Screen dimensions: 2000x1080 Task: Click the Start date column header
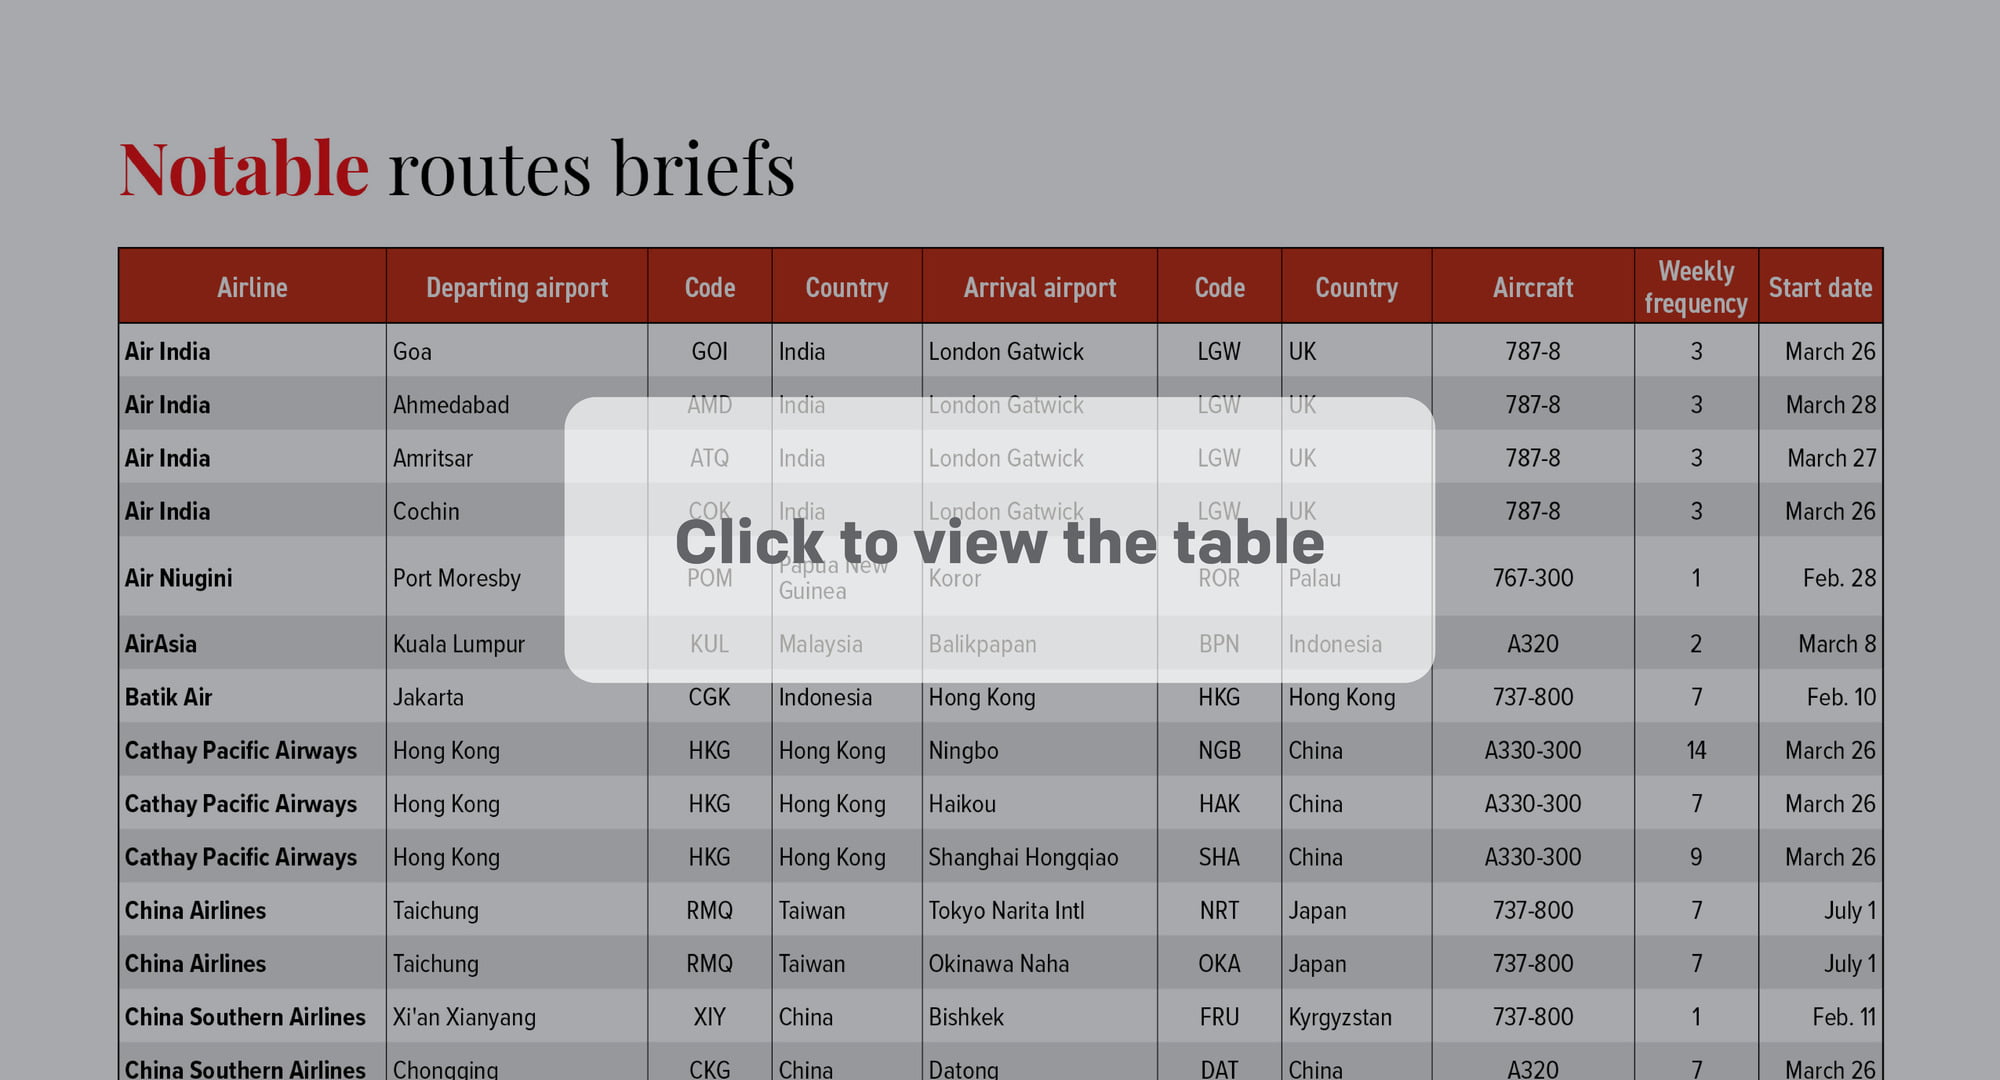tap(1820, 288)
